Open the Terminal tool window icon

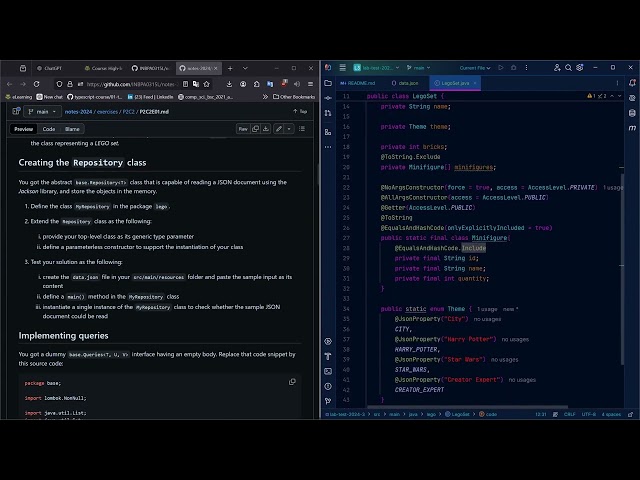pos(328,369)
